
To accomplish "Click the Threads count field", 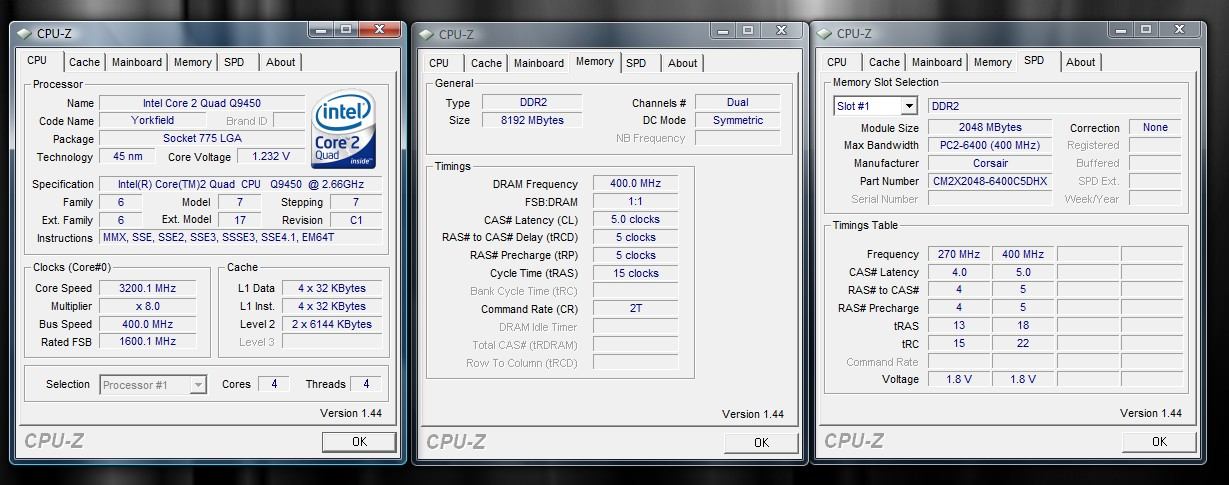I will point(366,384).
